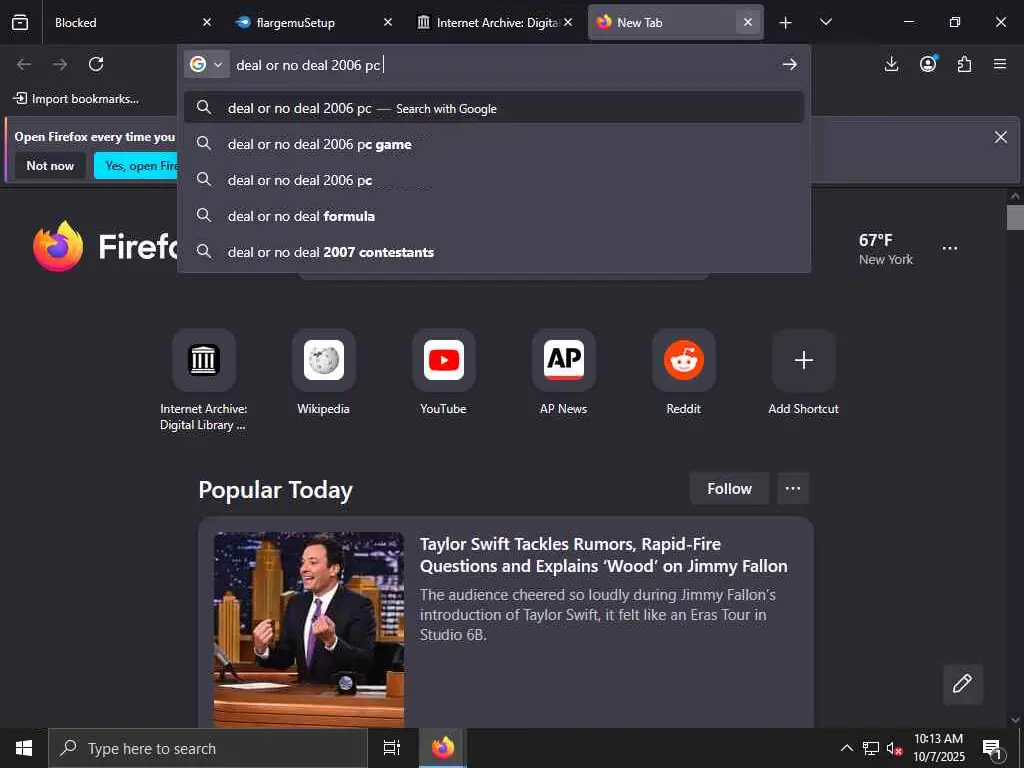Image resolution: width=1024 pixels, height=768 pixels.
Task: Open the Taylor Swift article headline
Action: tap(603, 555)
